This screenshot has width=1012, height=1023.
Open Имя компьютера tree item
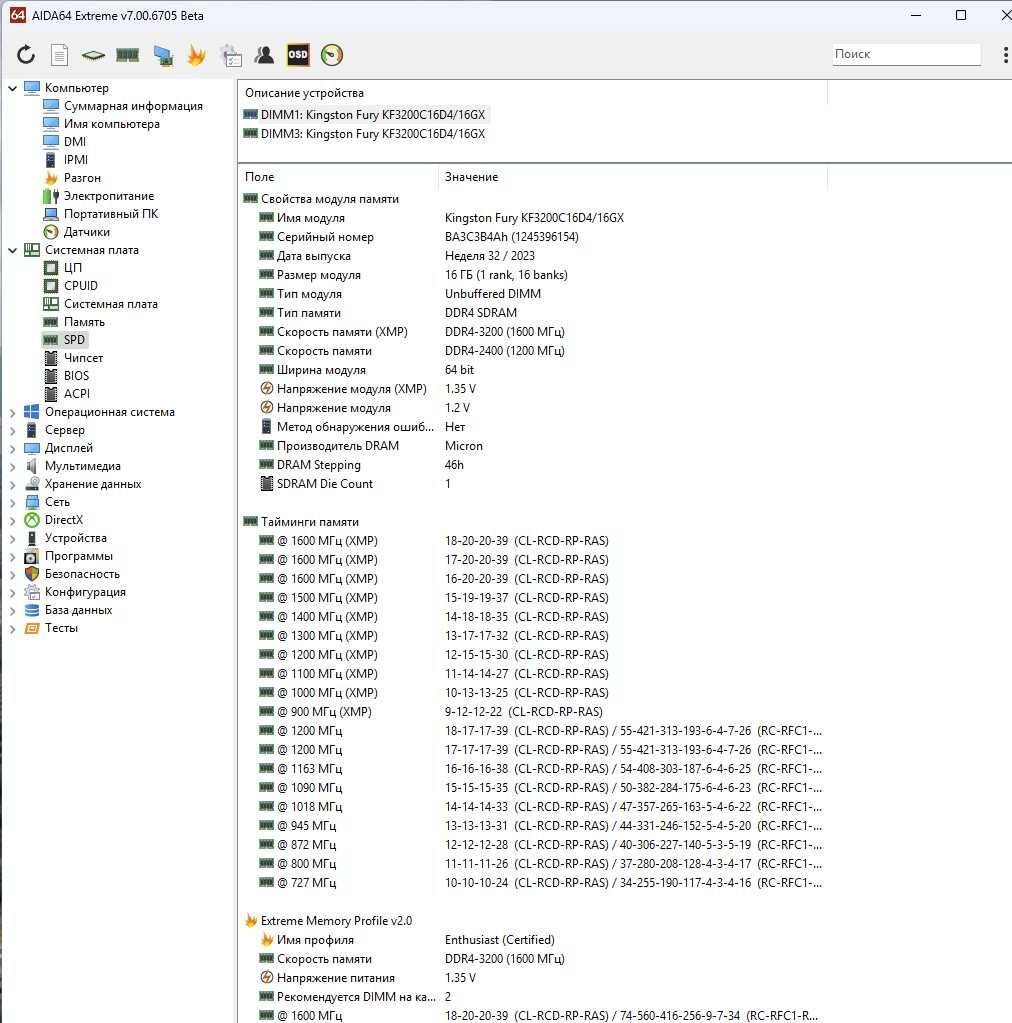[112, 124]
